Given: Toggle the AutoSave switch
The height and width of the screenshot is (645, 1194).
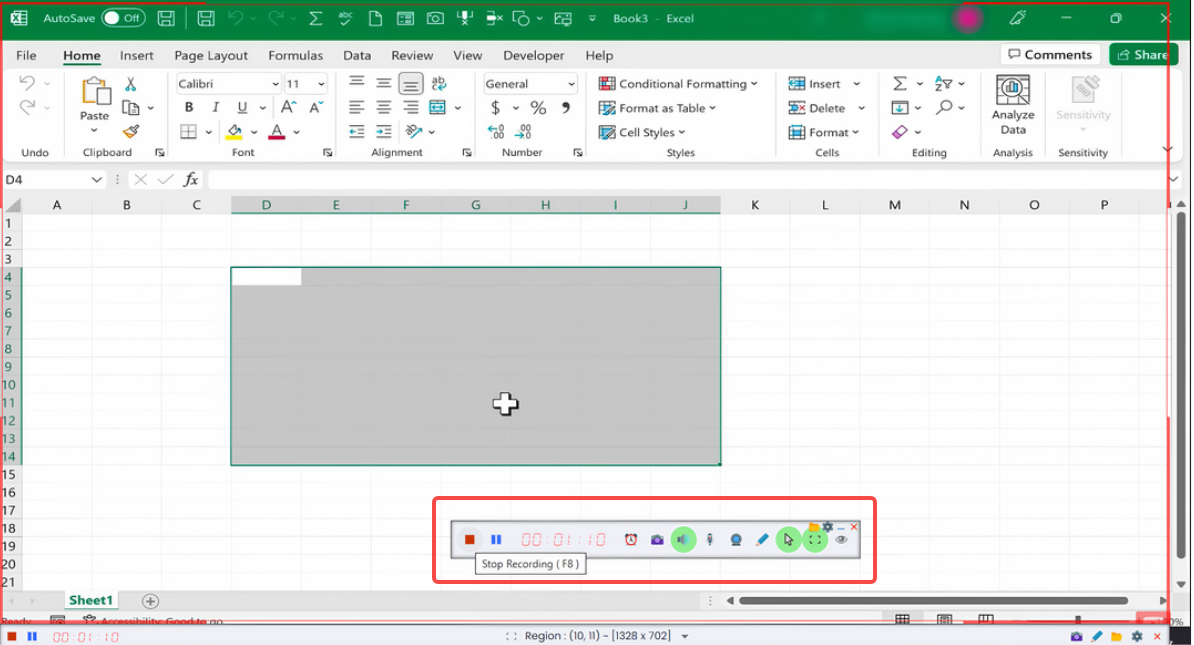Looking at the screenshot, I should [x=123, y=18].
